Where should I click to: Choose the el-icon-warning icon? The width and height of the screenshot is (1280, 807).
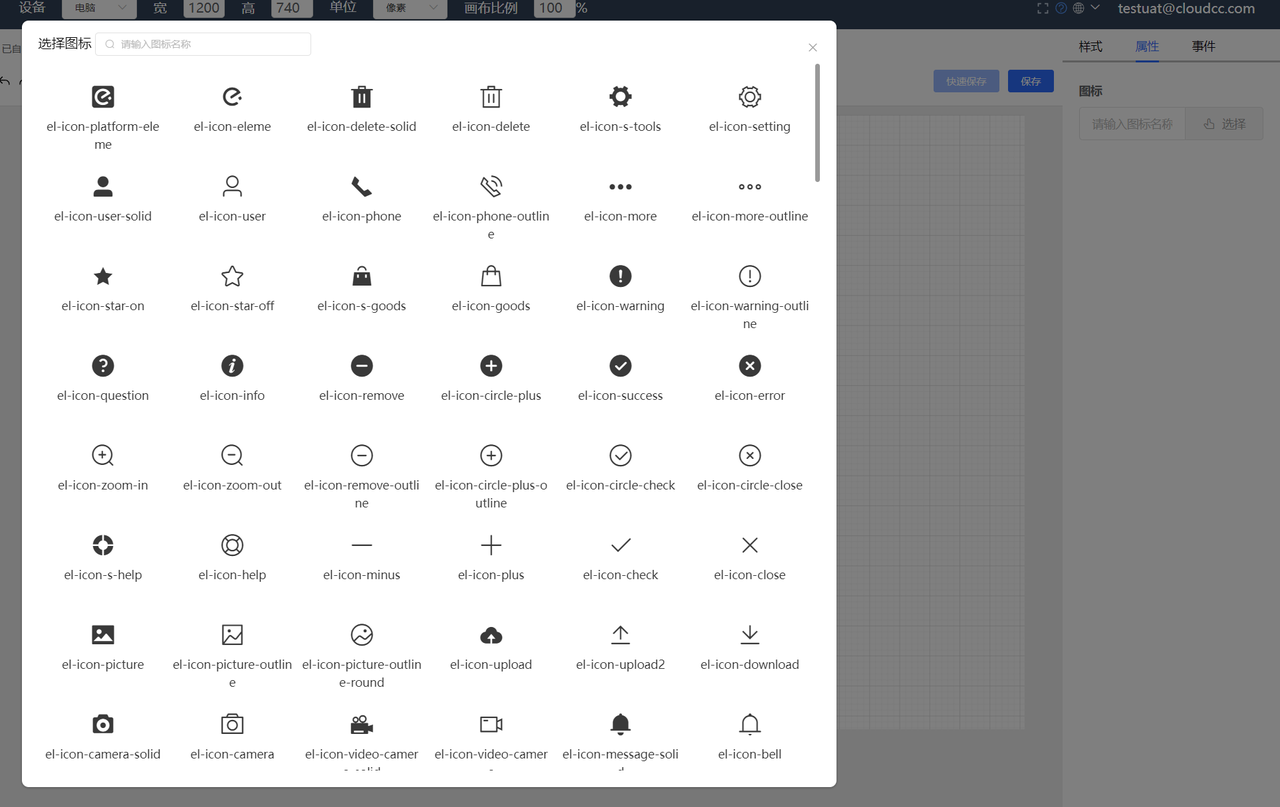point(620,277)
